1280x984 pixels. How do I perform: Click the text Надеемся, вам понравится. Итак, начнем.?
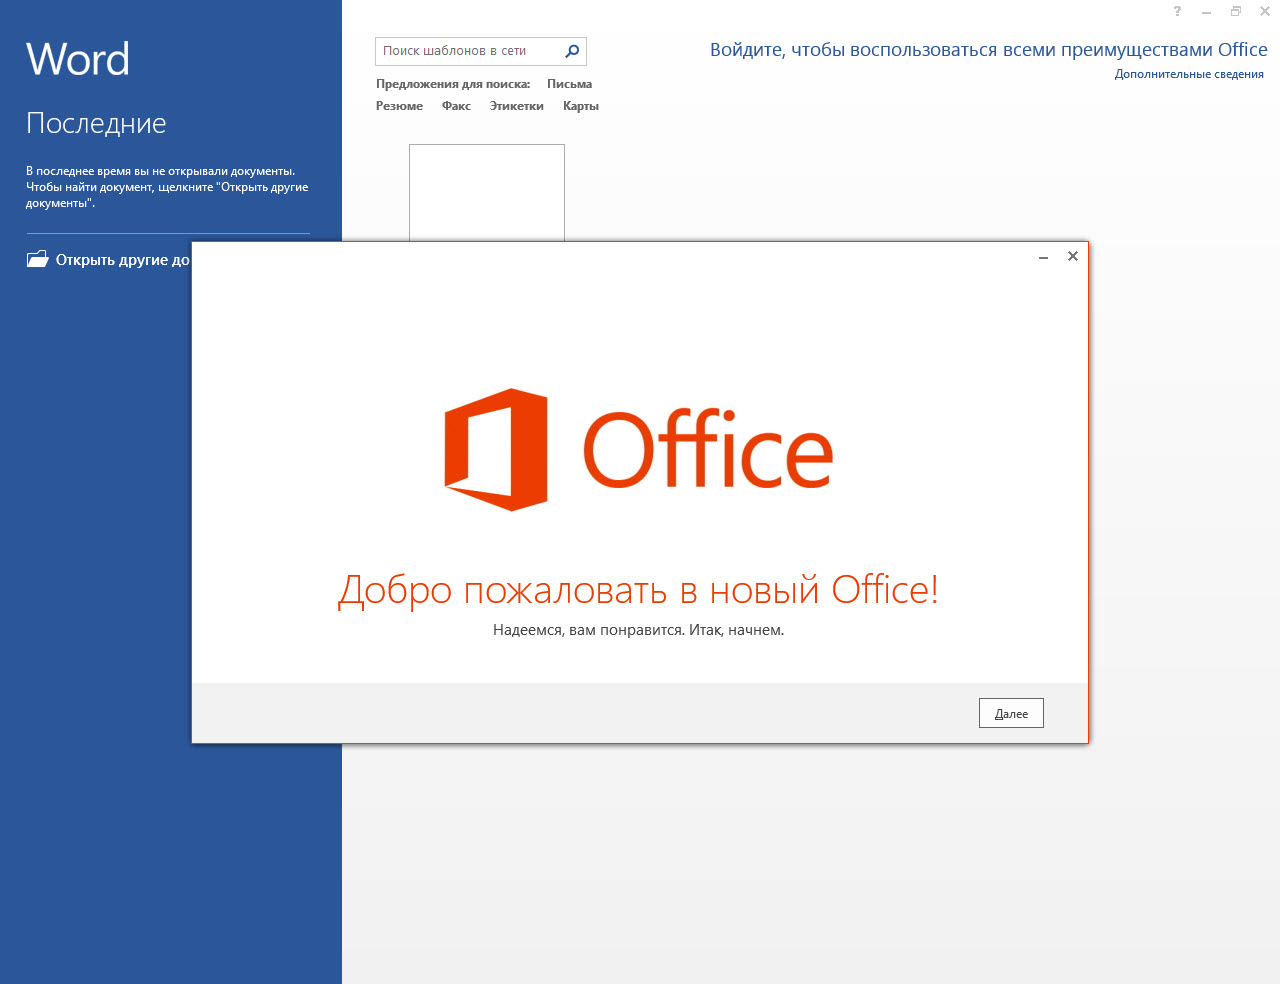point(638,630)
